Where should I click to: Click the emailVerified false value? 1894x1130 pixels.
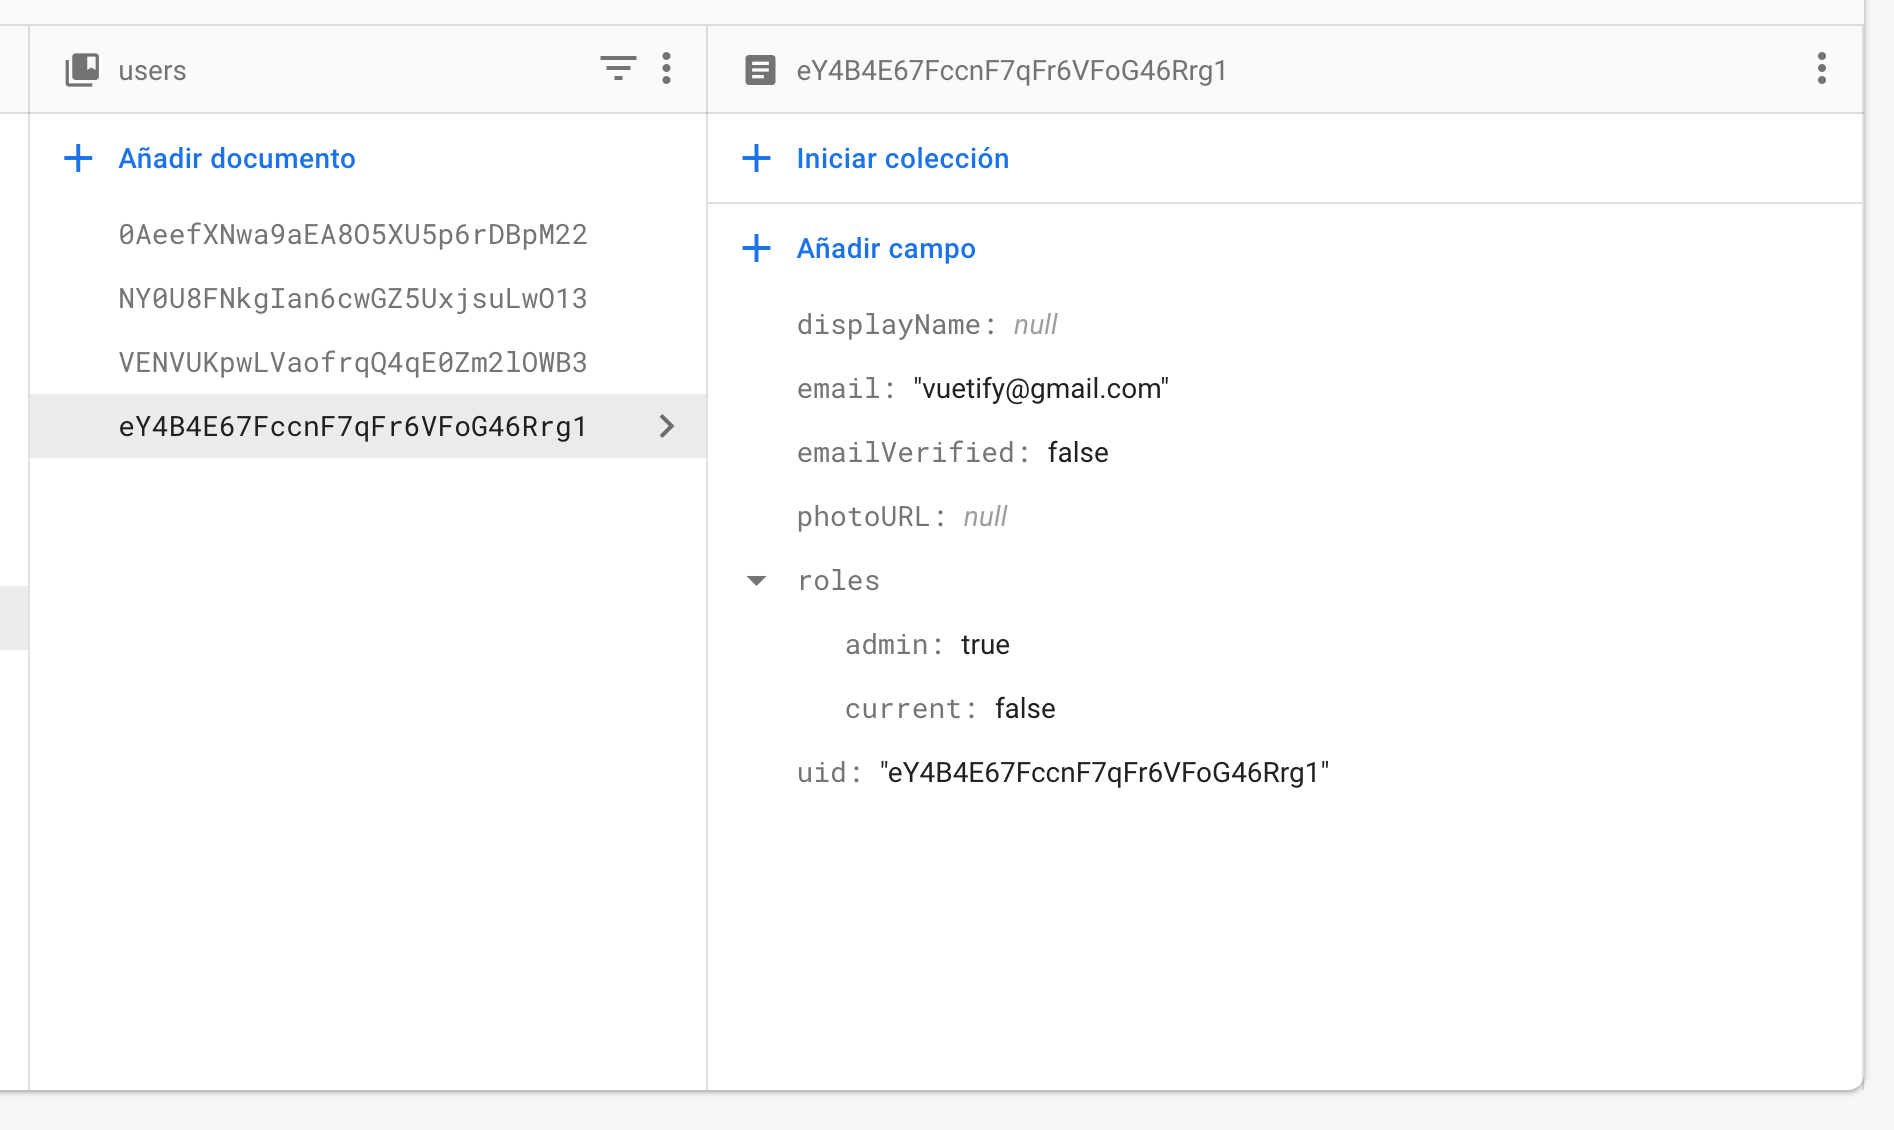pos(1077,453)
